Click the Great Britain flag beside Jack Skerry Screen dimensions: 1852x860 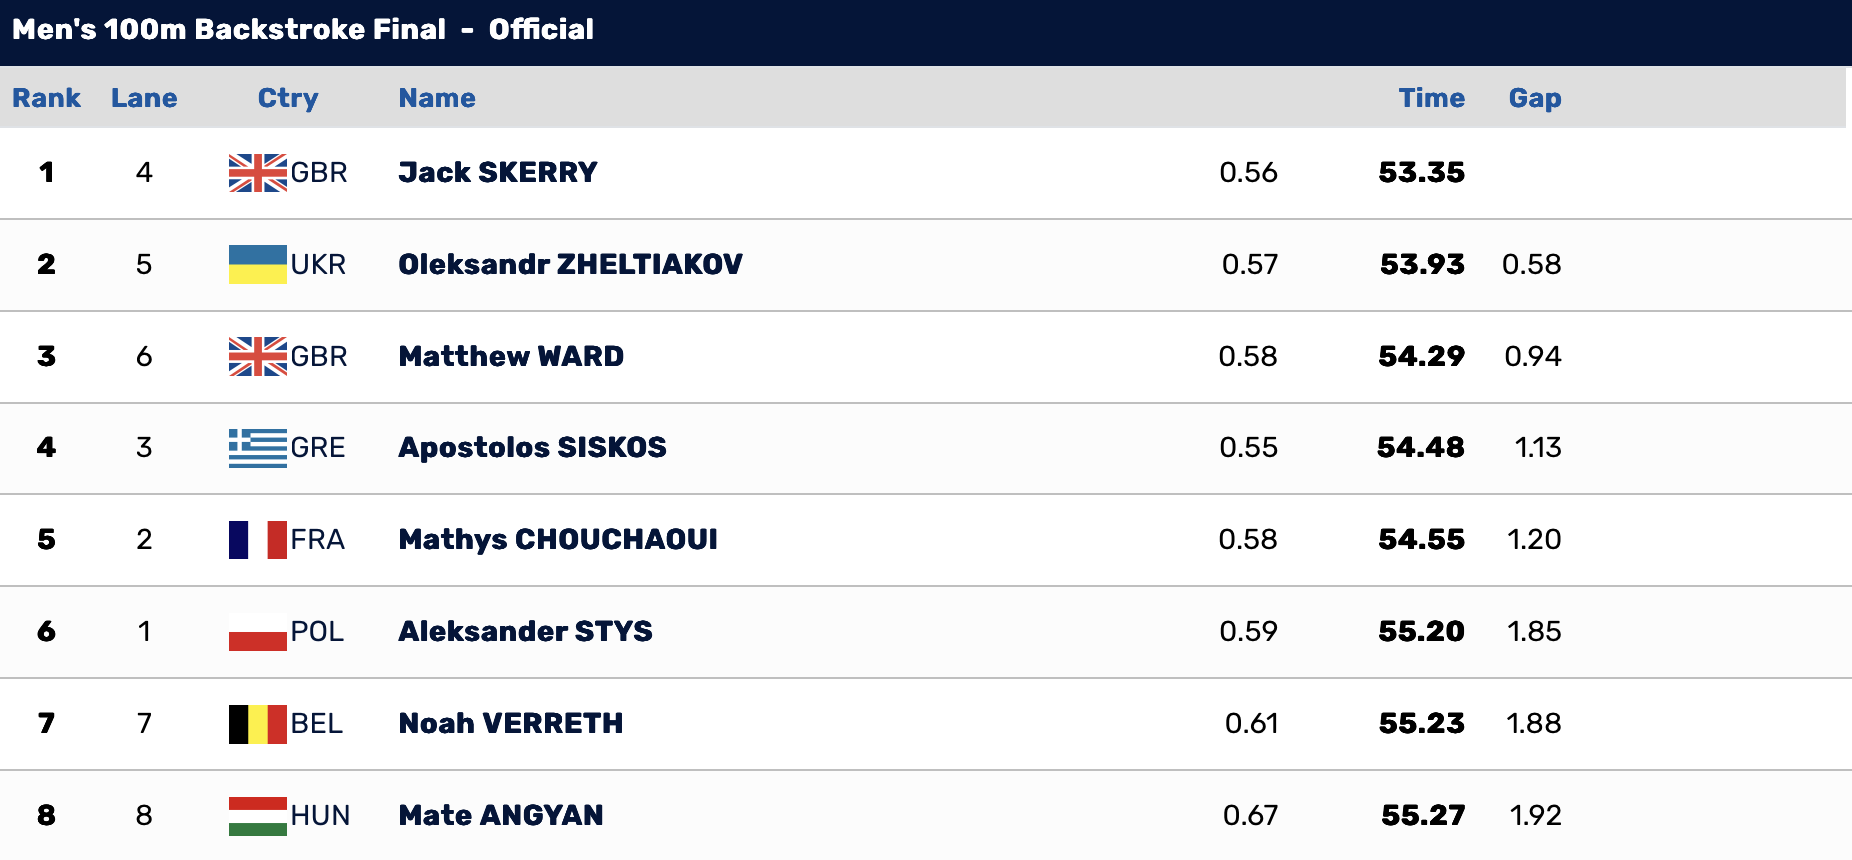coord(258,173)
